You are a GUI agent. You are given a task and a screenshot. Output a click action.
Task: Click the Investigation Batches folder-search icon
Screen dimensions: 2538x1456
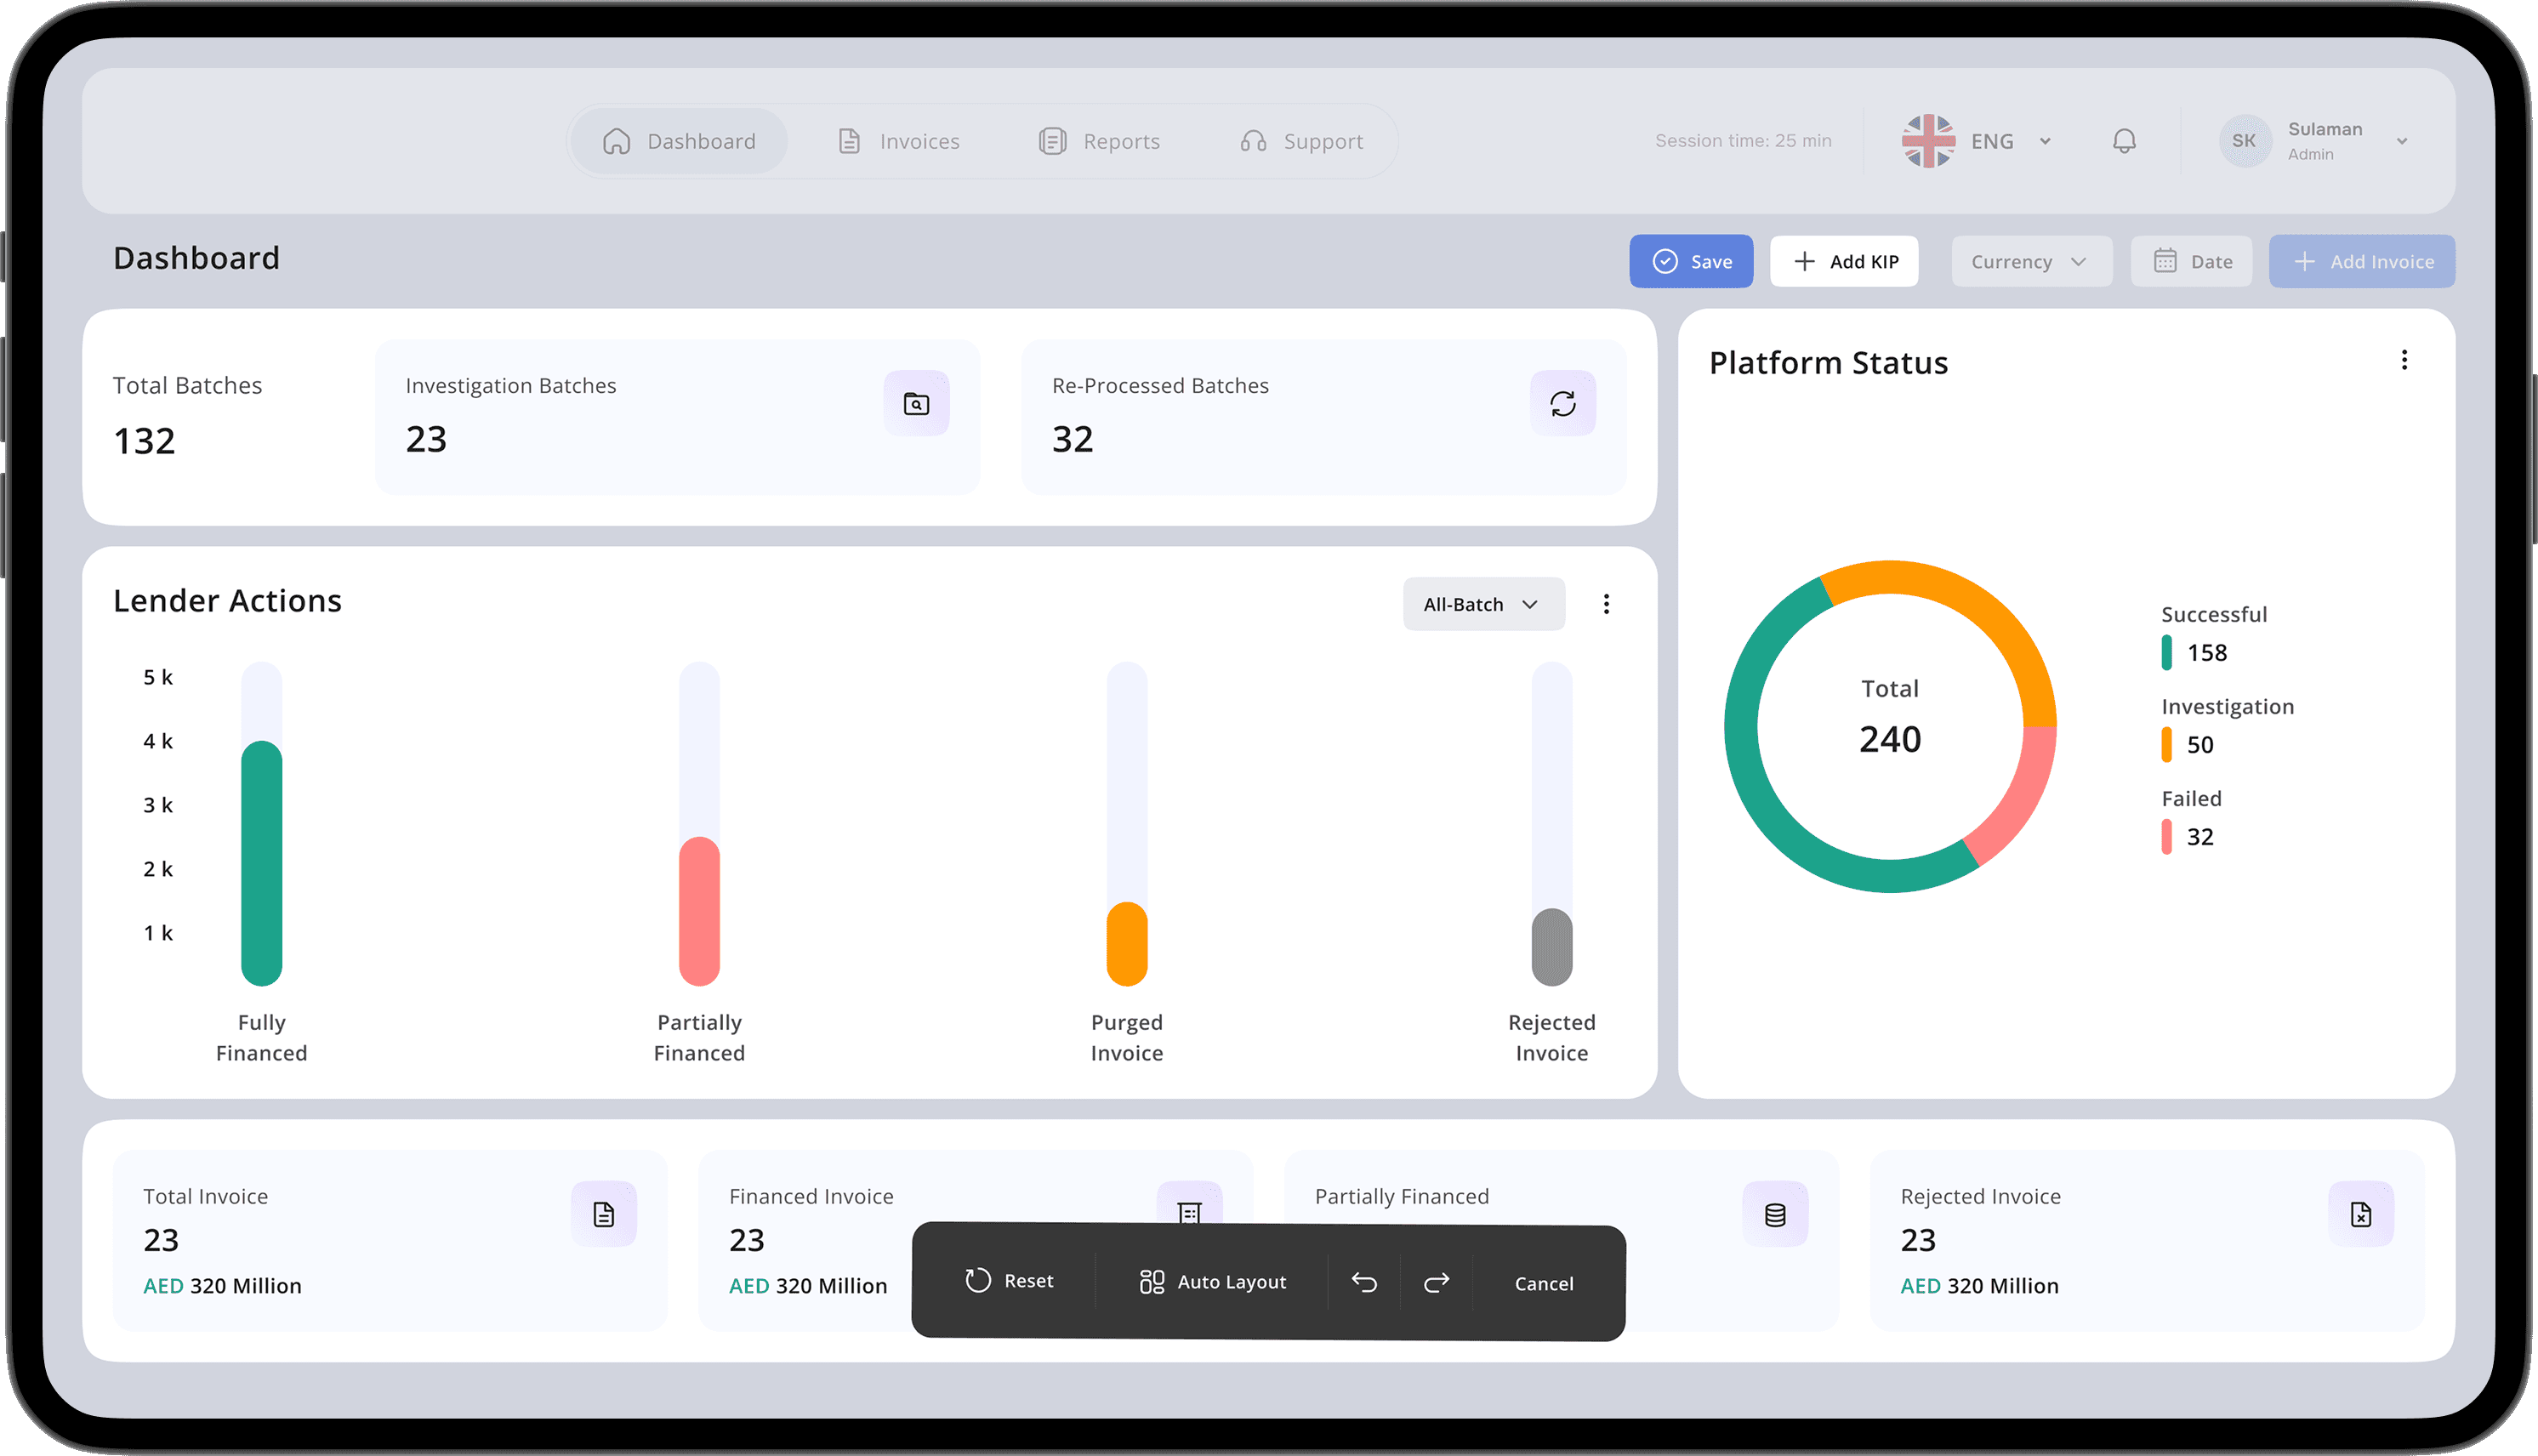pos(916,404)
